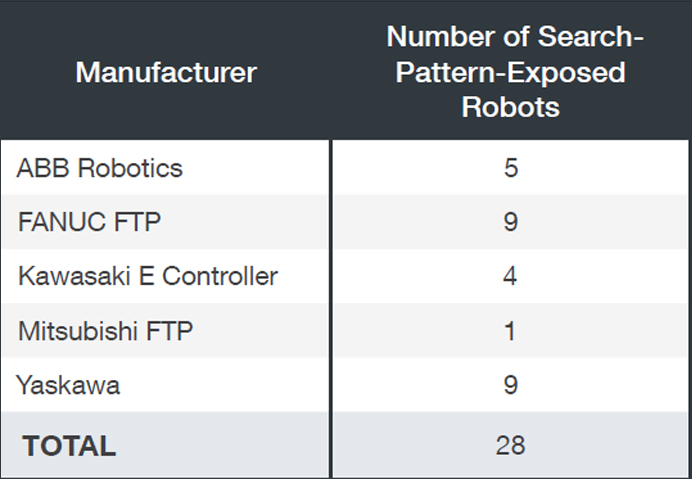This screenshot has width=692, height=479.
Task: Click the value 1 for Mitsubishi
Action: coord(510,331)
